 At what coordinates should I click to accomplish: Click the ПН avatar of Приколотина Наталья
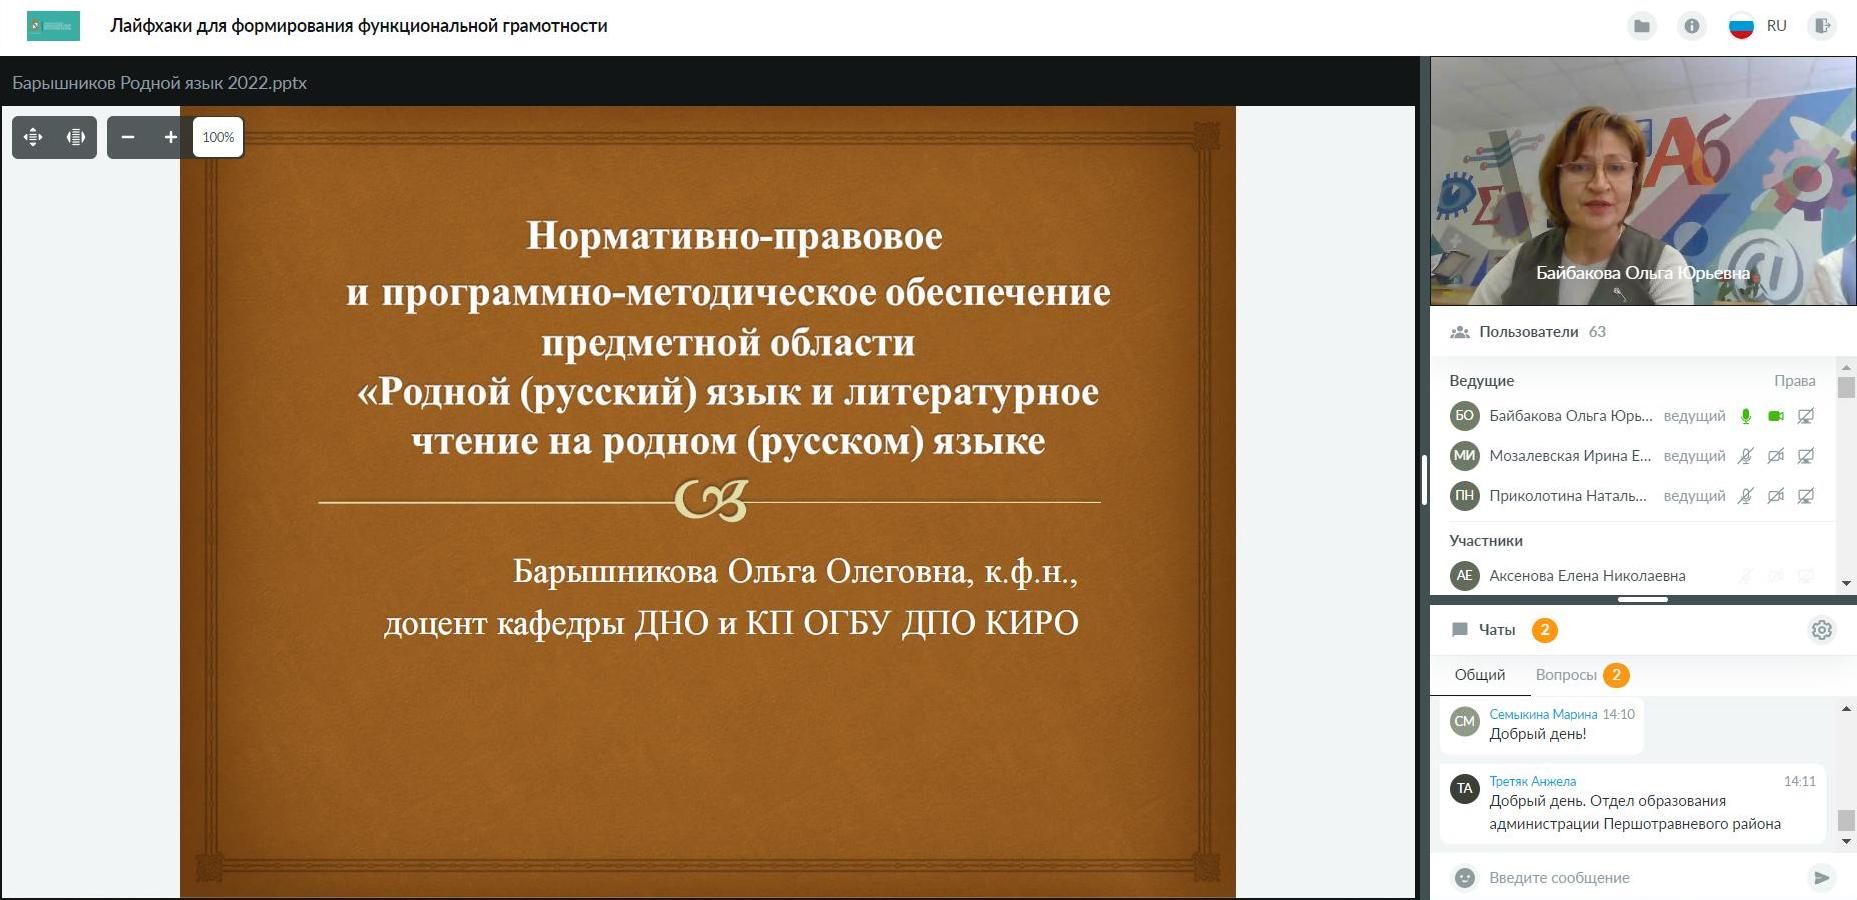(1465, 496)
